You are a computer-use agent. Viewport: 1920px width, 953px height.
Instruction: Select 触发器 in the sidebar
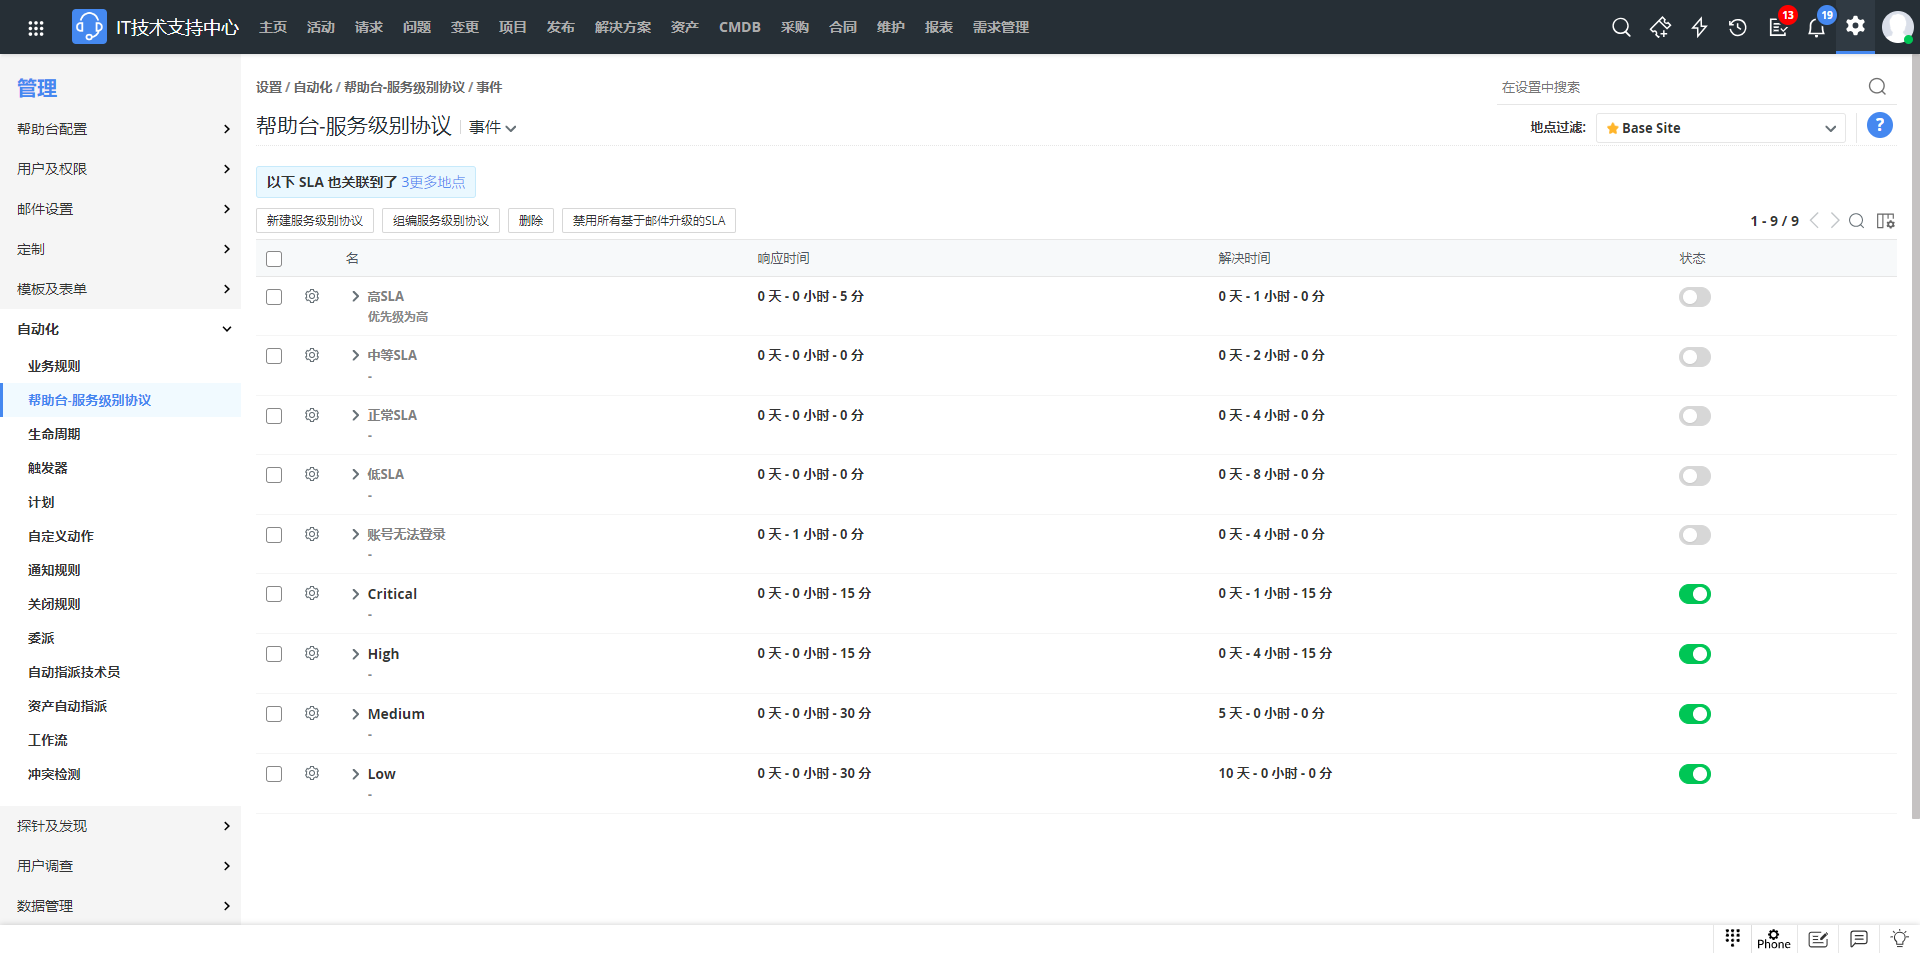point(48,468)
